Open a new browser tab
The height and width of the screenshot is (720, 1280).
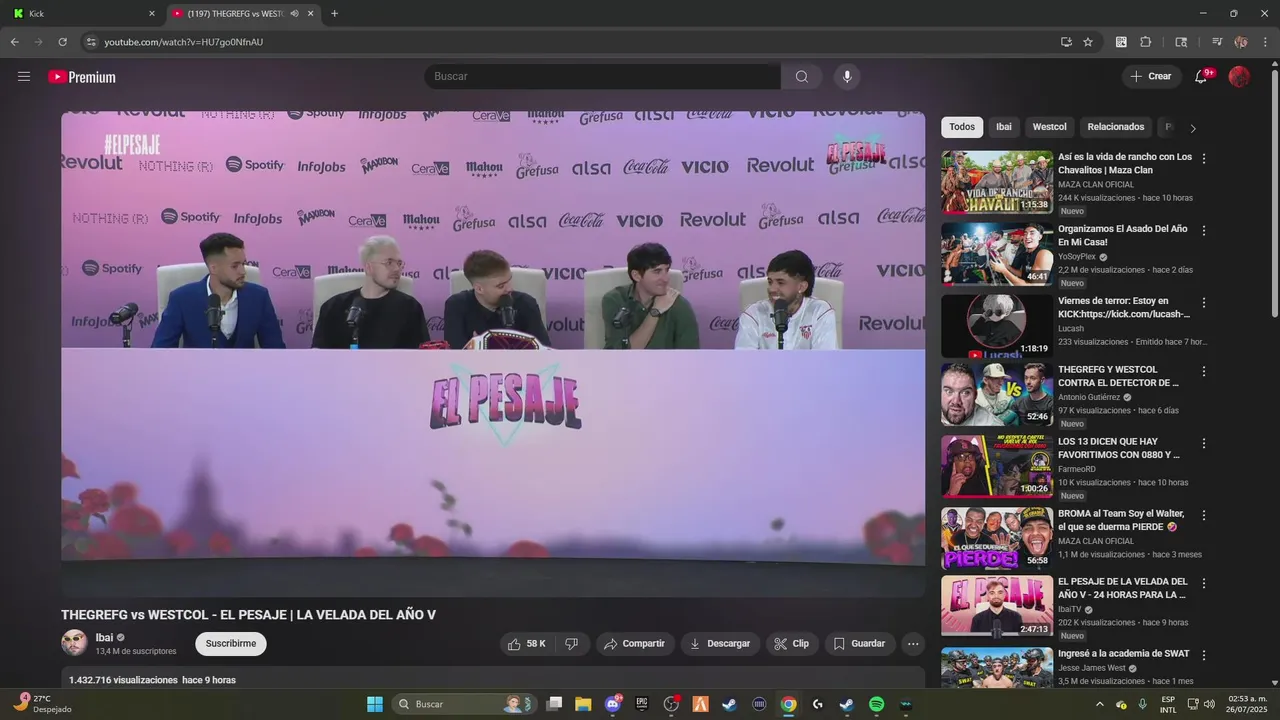click(334, 14)
